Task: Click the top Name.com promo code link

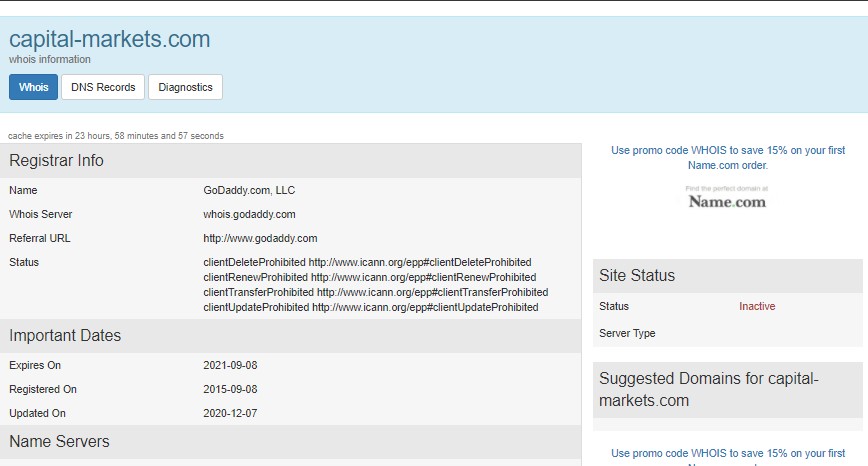Action: pyautogui.click(x=728, y=158)
